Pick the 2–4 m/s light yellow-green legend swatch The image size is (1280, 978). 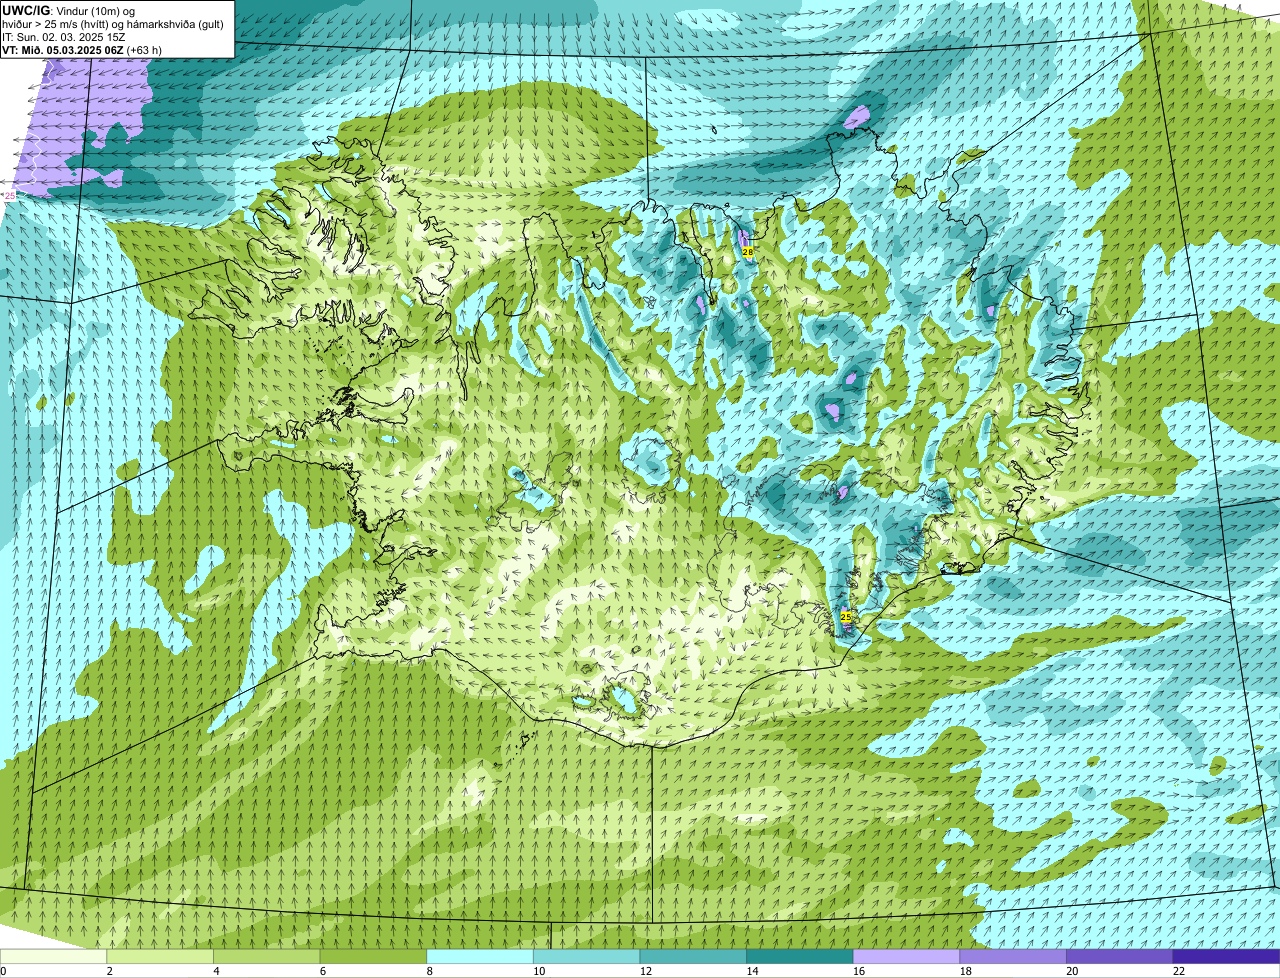(x=160, y=956)
